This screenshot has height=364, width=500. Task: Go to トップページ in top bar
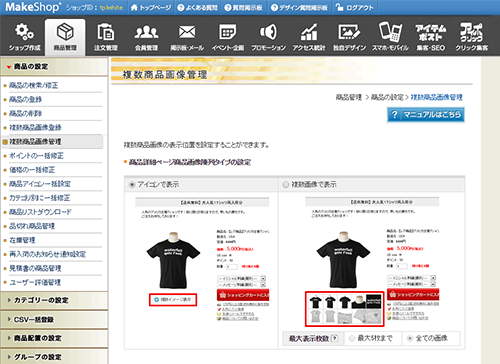point(151,7)
